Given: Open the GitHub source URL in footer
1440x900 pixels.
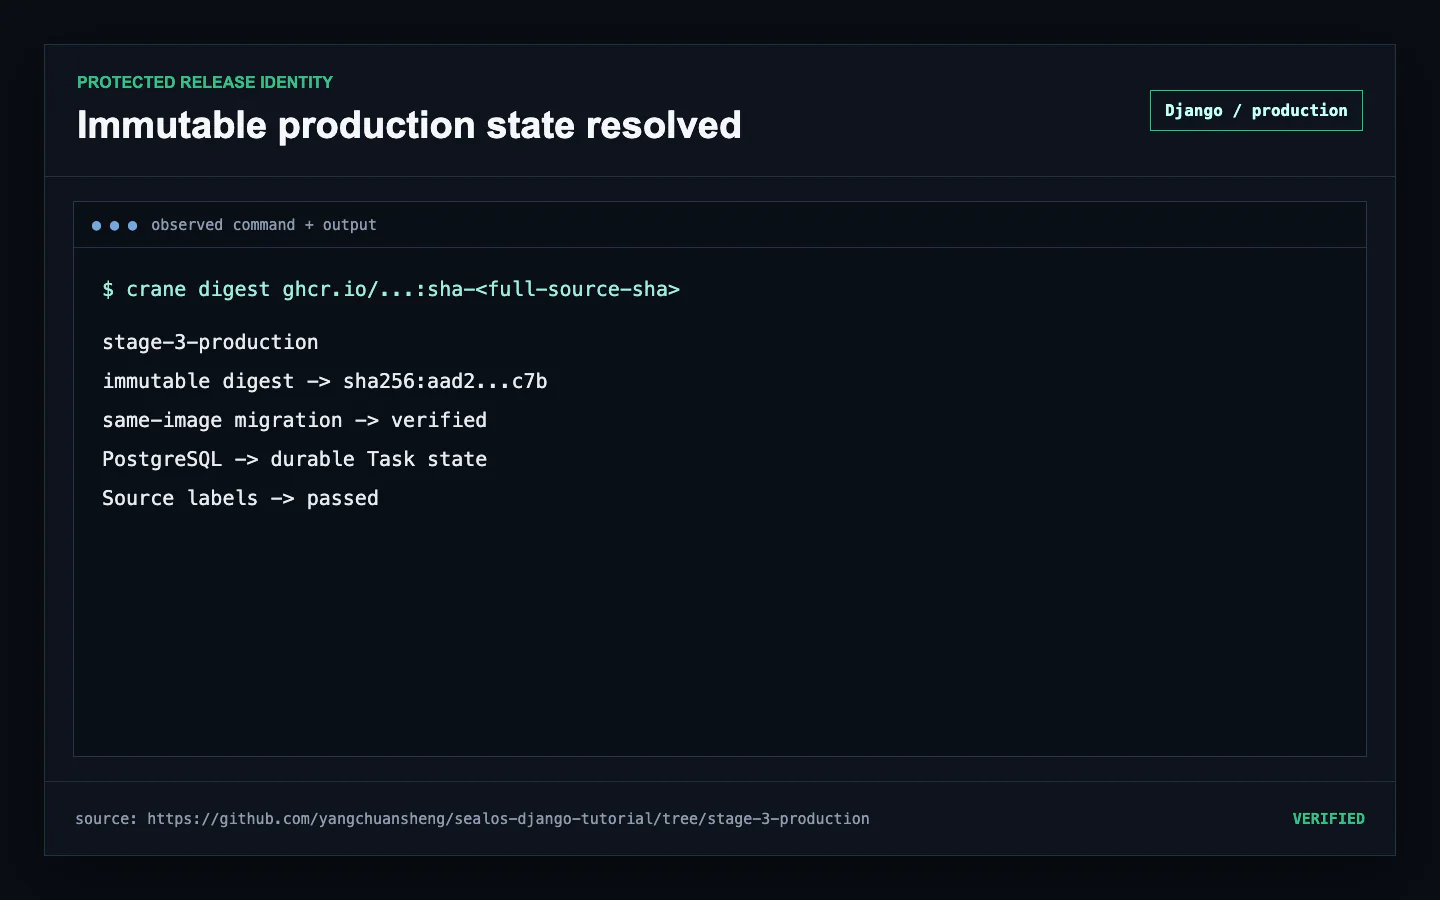Looking at the screenshot, I should click(508, 819).
